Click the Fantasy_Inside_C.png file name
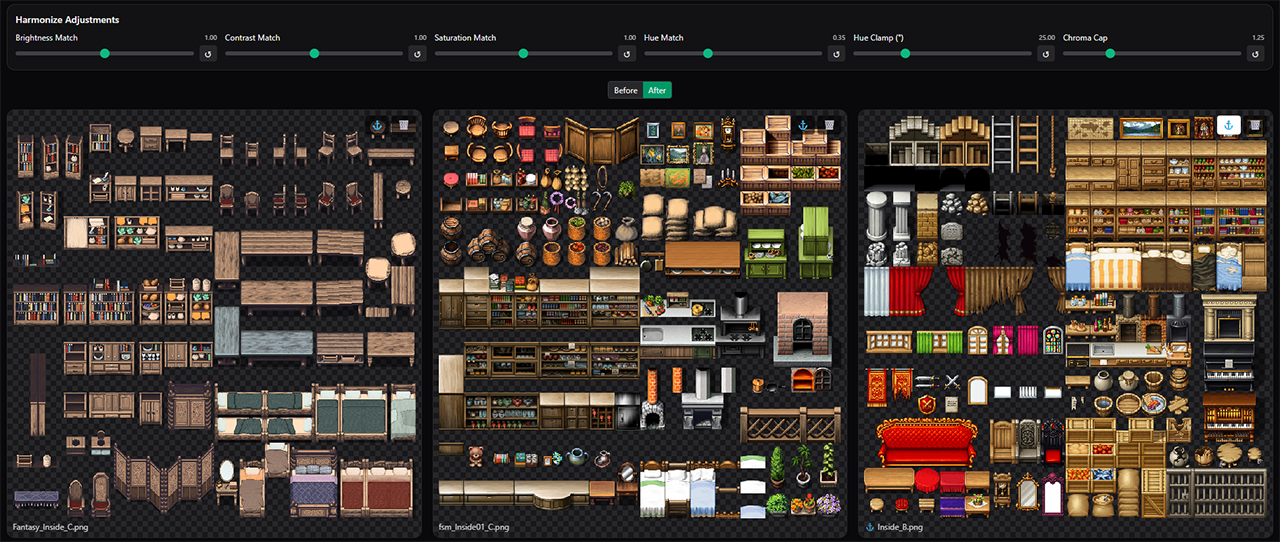 click(48, 527)
